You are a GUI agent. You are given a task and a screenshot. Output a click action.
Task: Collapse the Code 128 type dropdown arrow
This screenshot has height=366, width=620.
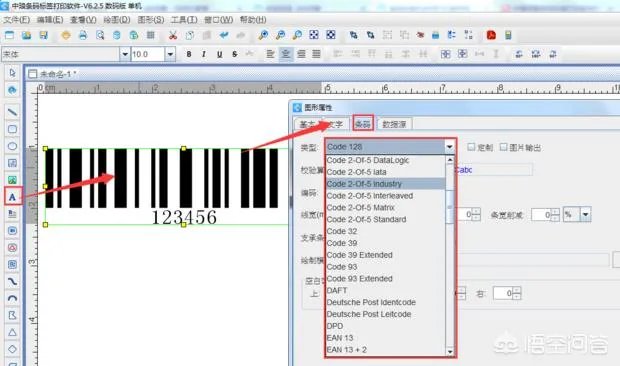coord(450,147)
